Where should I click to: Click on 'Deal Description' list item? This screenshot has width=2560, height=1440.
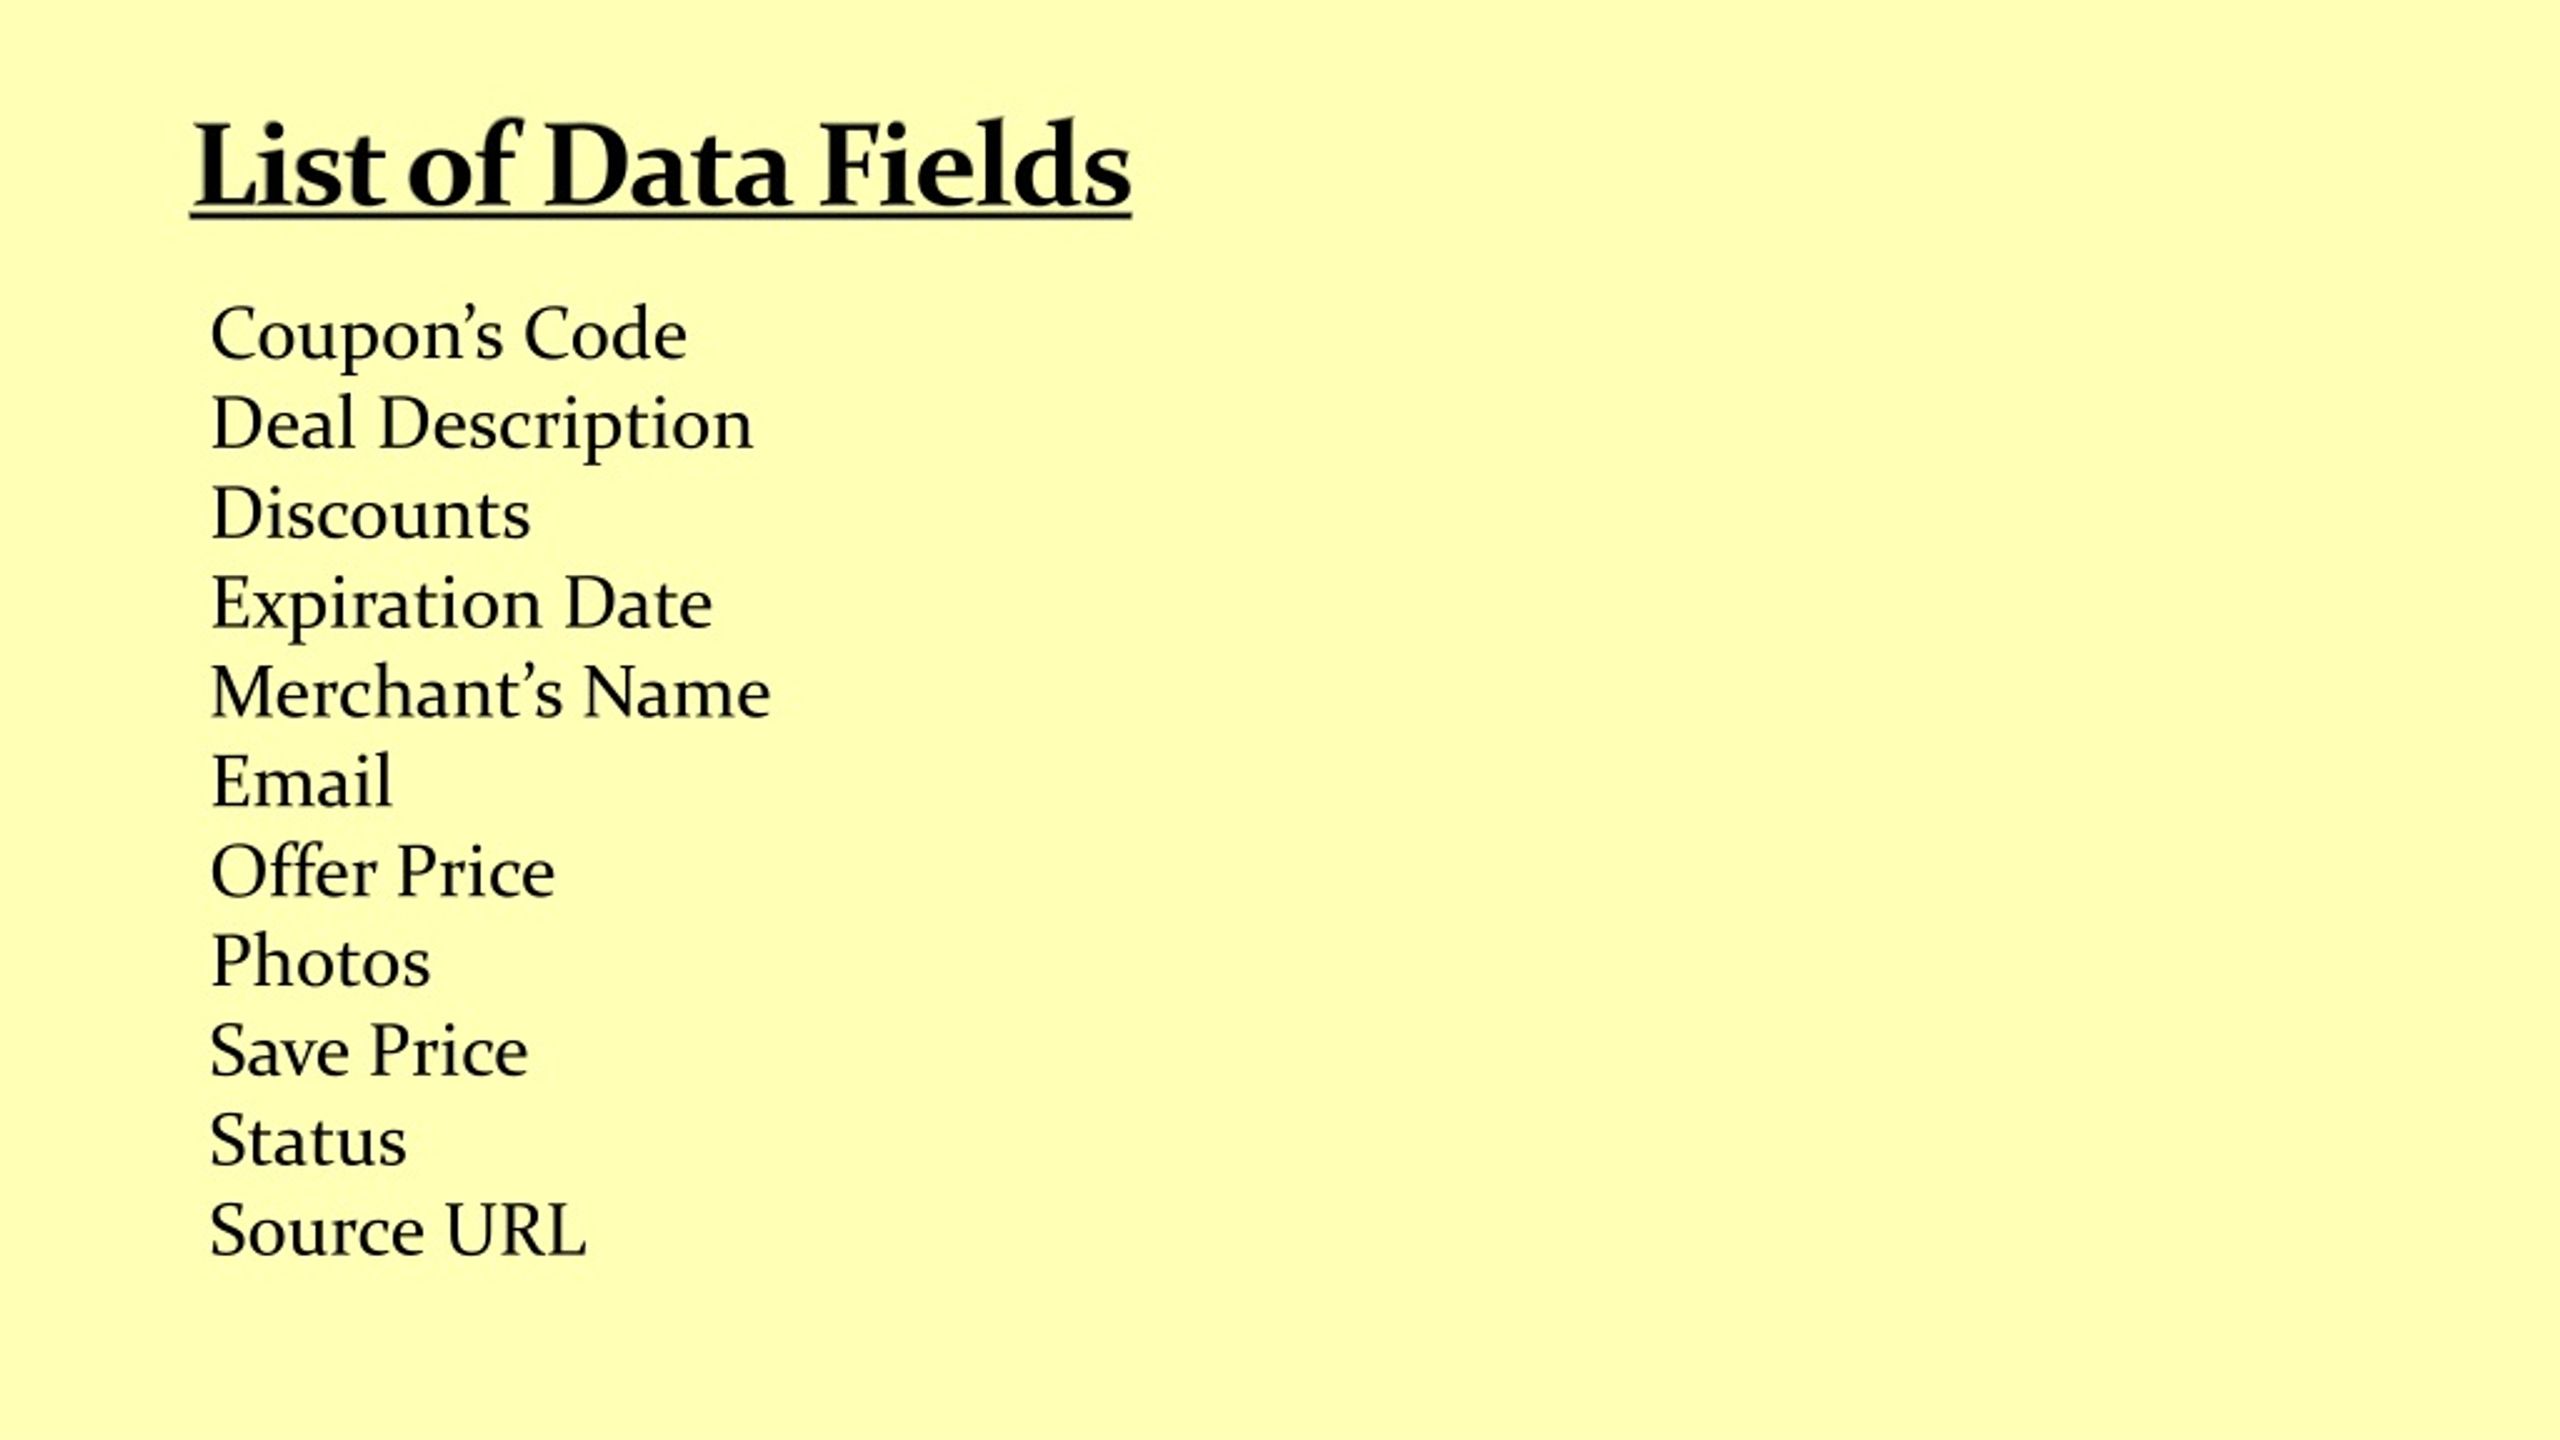coord(481,425)
